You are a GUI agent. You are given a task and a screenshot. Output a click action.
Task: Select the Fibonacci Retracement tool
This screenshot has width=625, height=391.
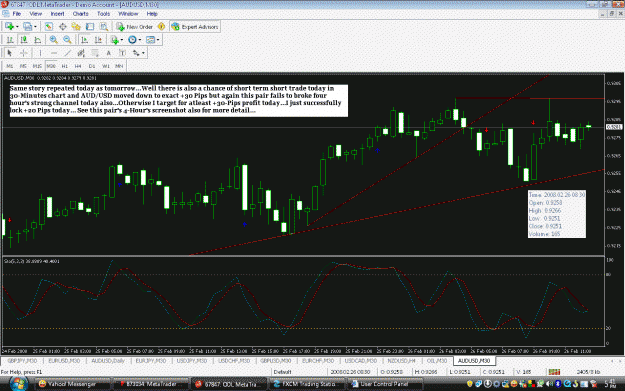(95, 53)
